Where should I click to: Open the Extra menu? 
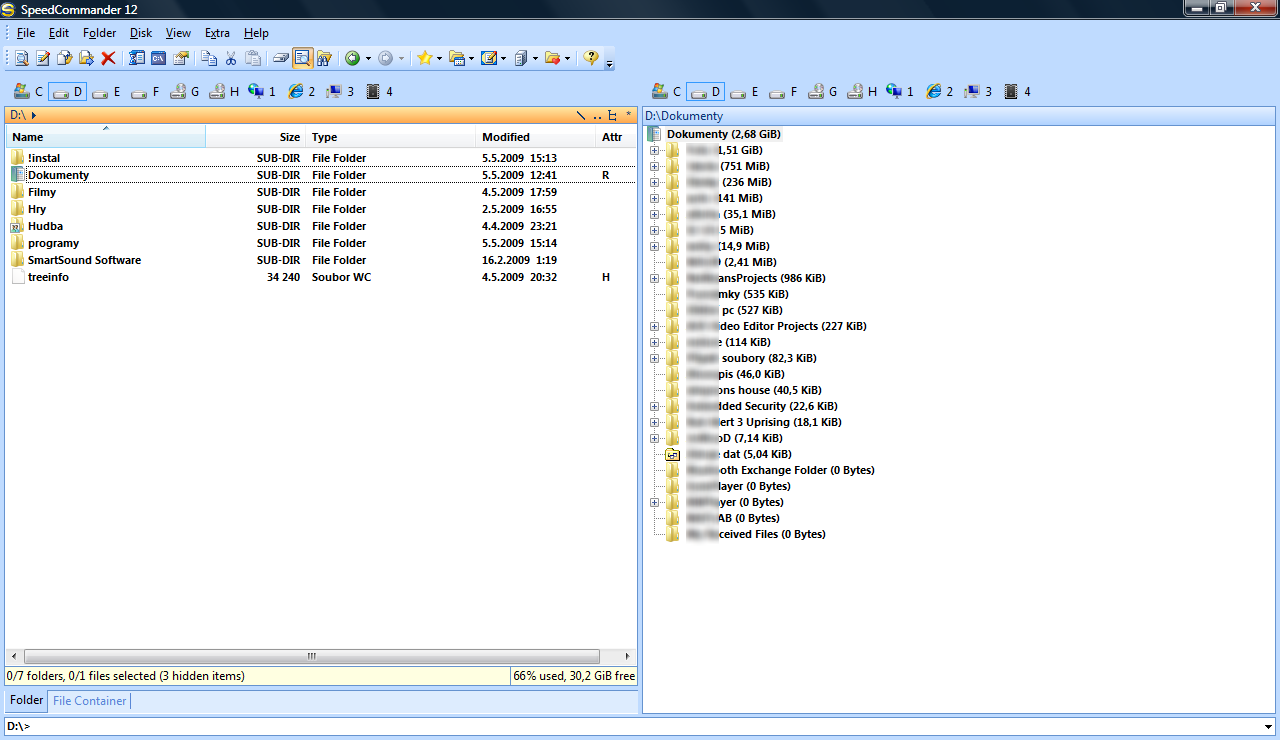pyautogui.click(x=217, y=33)
